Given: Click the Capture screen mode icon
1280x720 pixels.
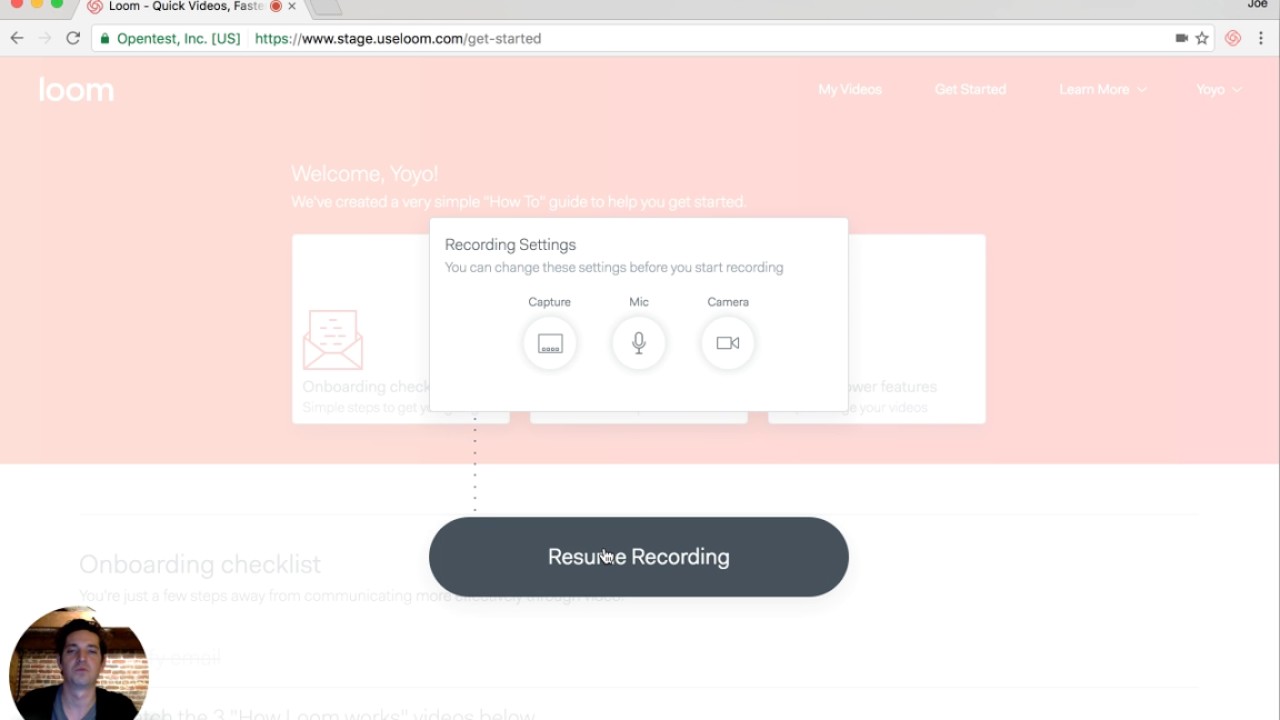Looking at the screenshot, I should [x=550, y=343].
